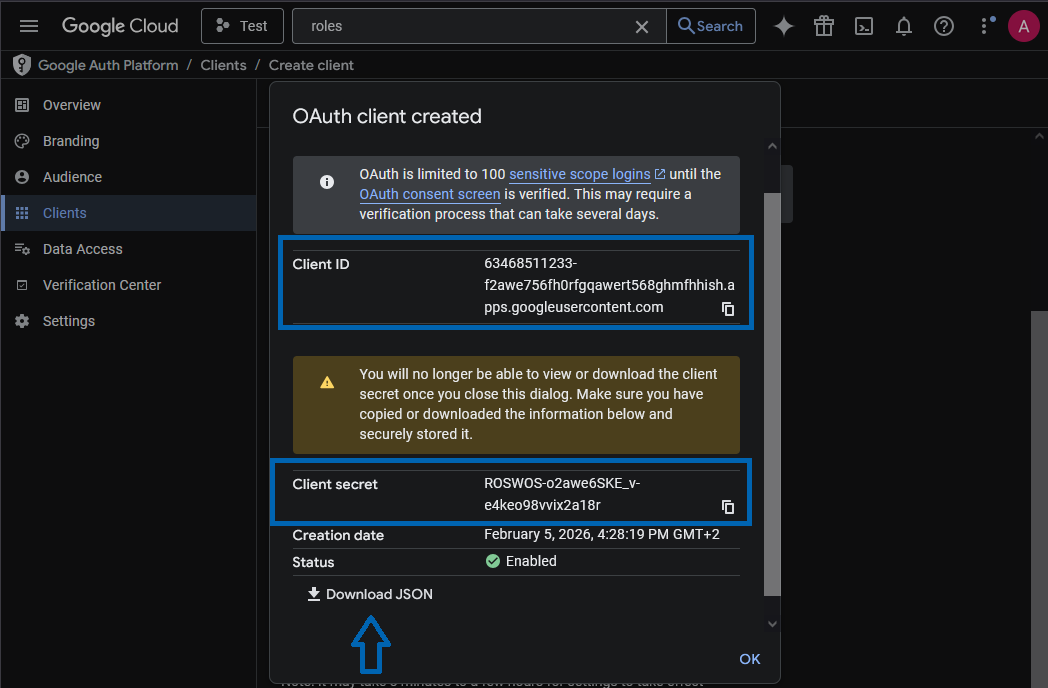Image resolution: width=1048 pixels, height=688 pixels.
Task: Open the Branding sidebar section
Action: tap(71, 141)
